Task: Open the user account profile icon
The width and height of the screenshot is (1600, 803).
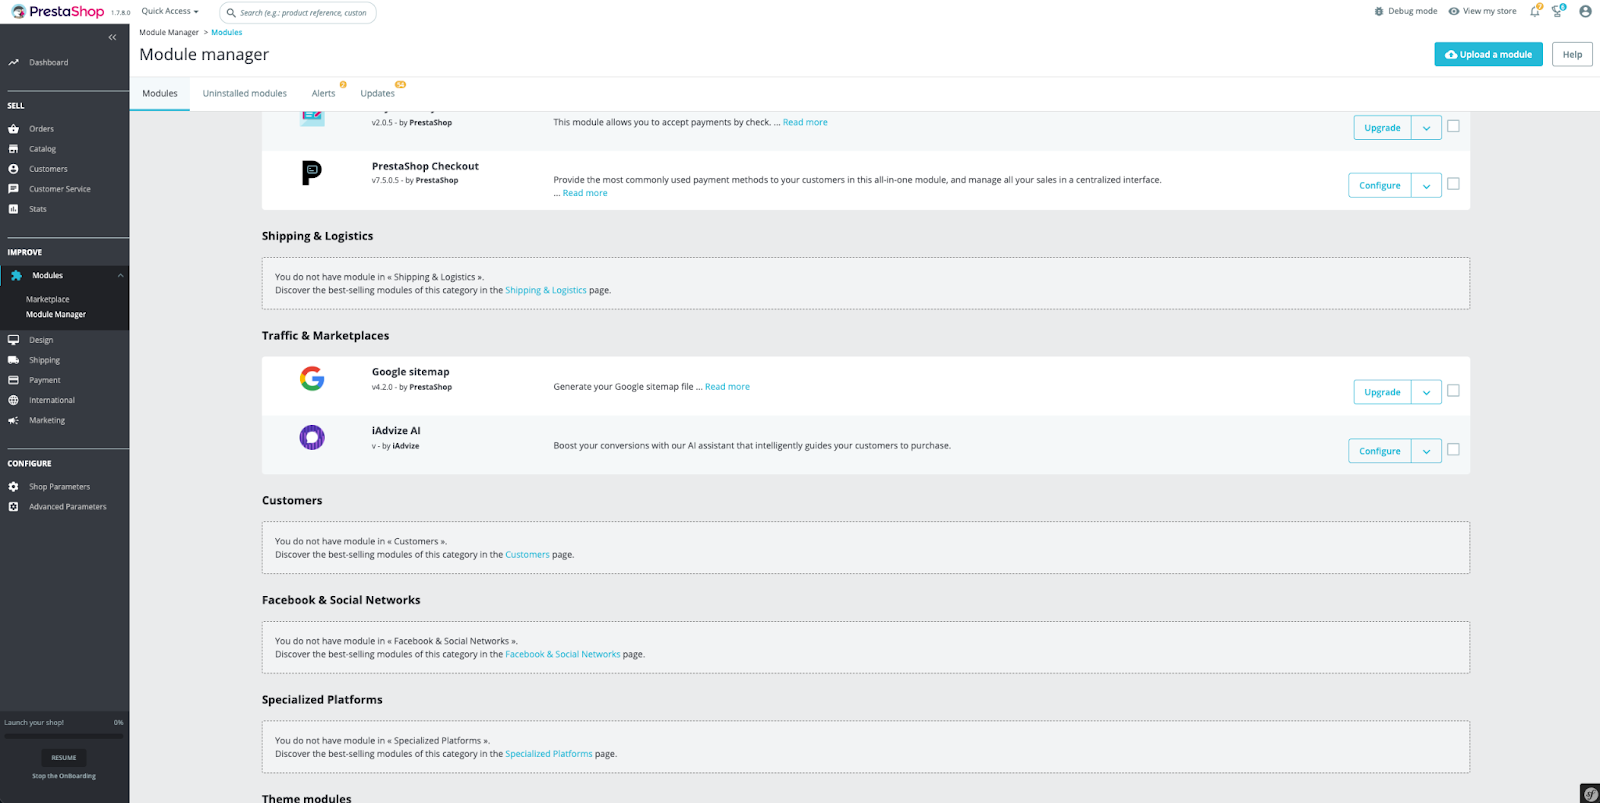Action: (1585, 12)
